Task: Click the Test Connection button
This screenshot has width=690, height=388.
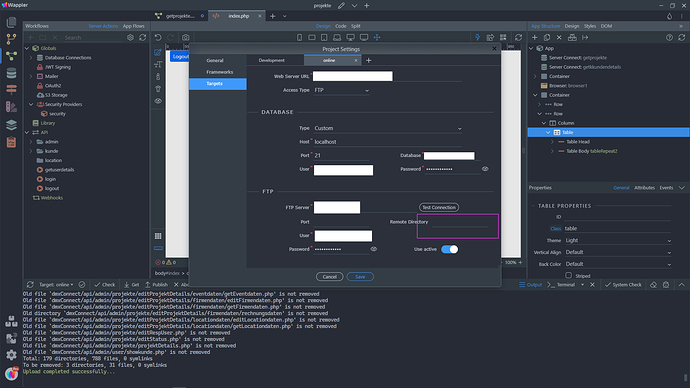Action: click(439, 207)
